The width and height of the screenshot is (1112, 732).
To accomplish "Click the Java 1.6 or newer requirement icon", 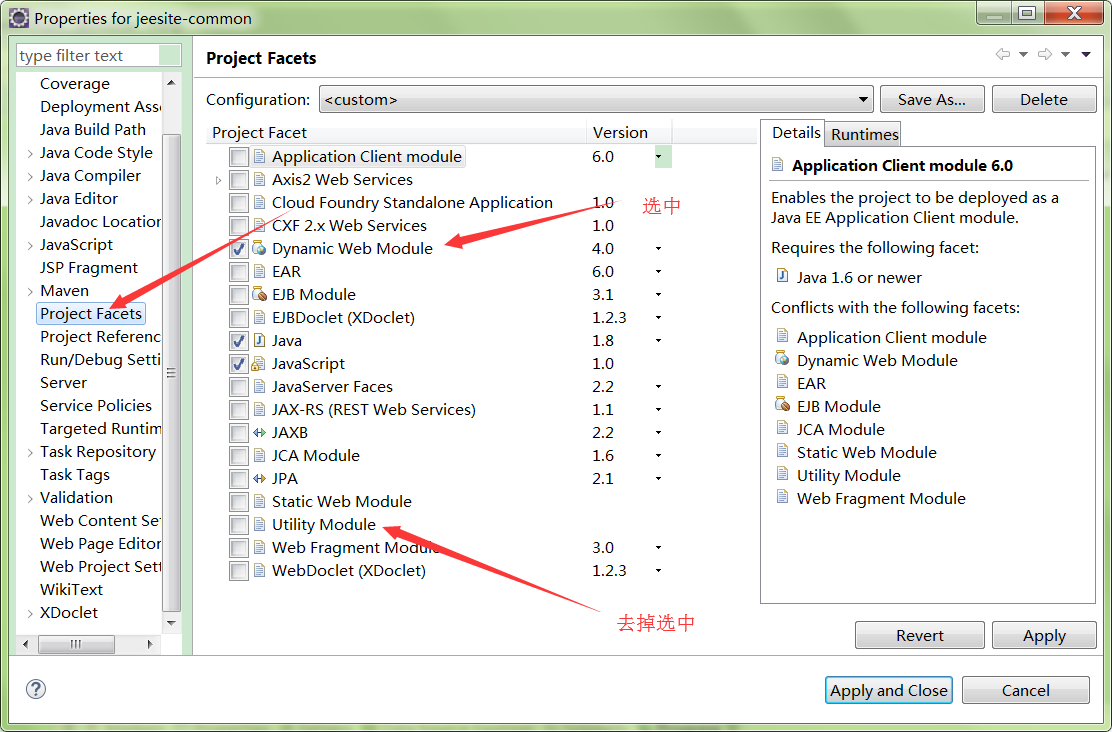I will 783,277.
